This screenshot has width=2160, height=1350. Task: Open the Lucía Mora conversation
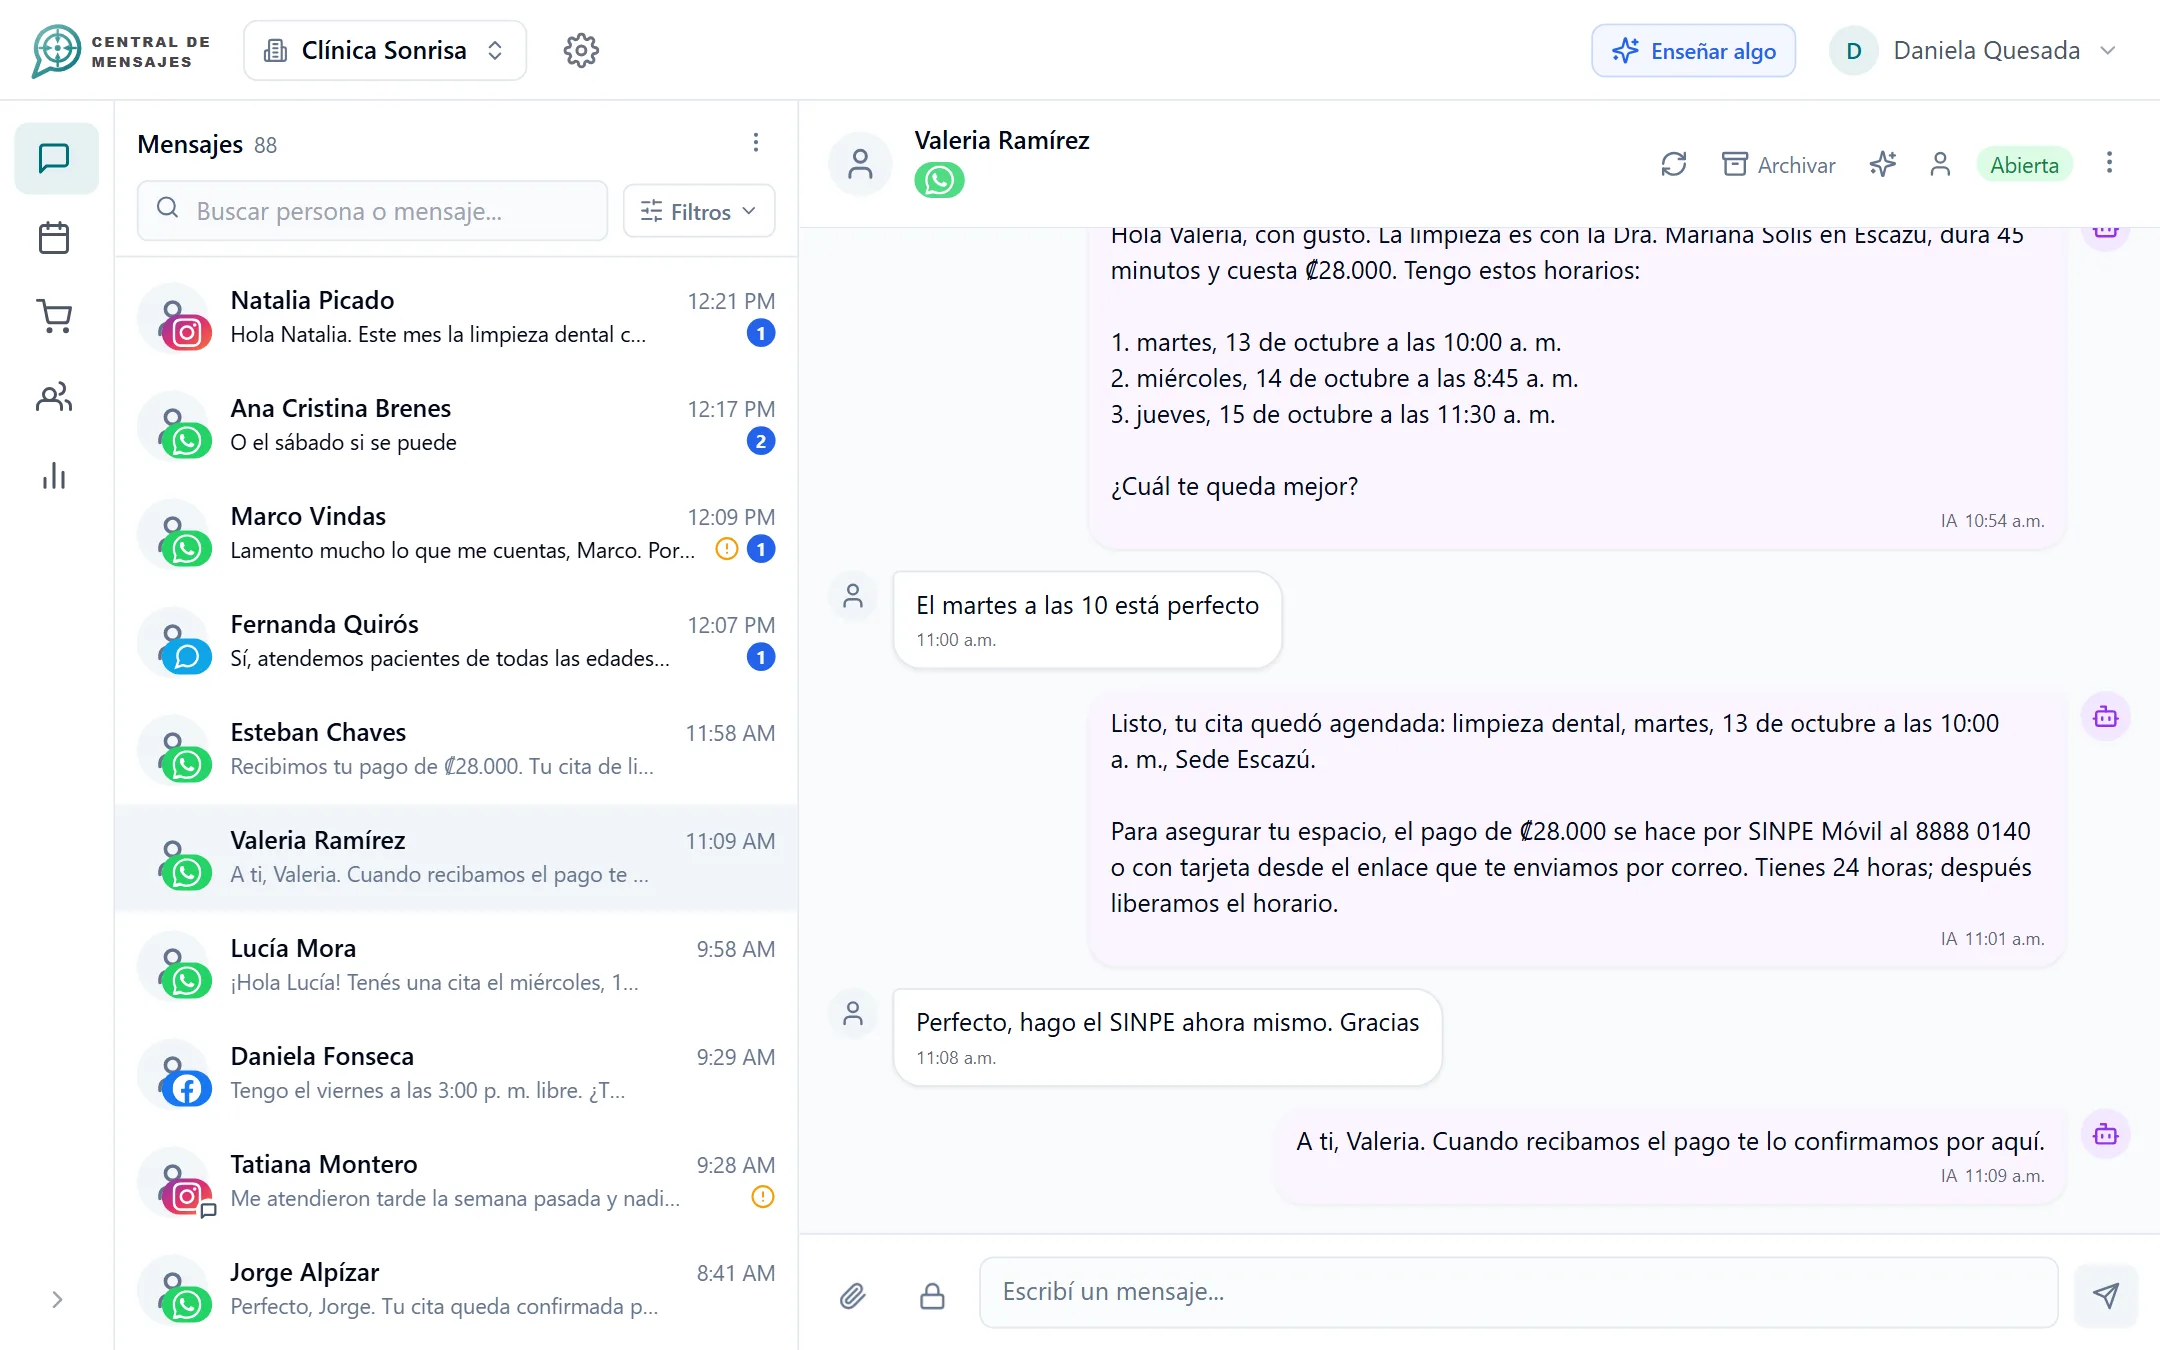click(x=456, y=965)
